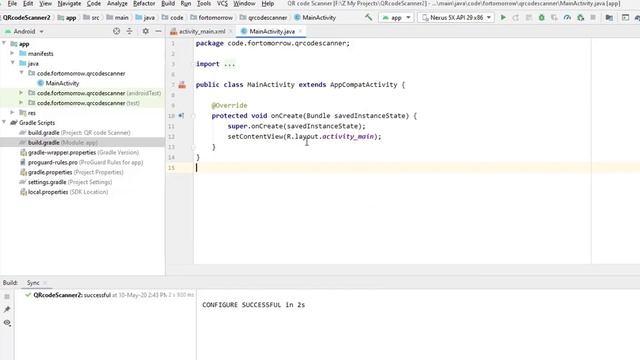
Task: Click the QRcodeScanner2 breadcrumb
Action: coord(26,18)
